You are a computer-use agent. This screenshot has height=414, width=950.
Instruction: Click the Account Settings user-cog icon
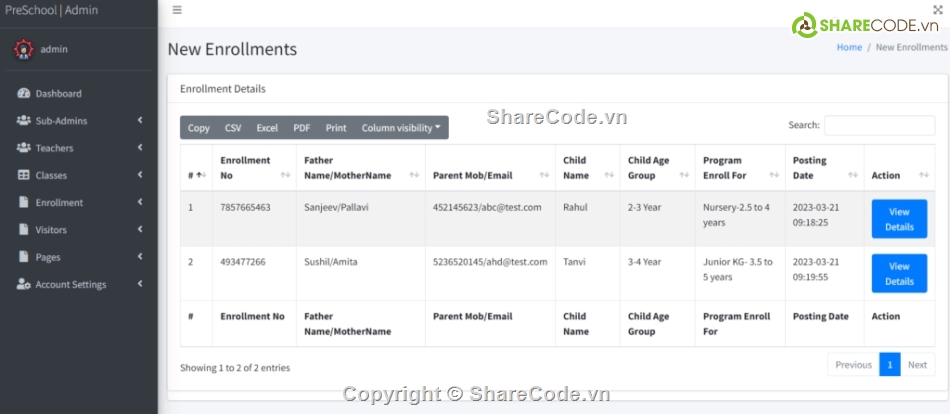point(24,284)
